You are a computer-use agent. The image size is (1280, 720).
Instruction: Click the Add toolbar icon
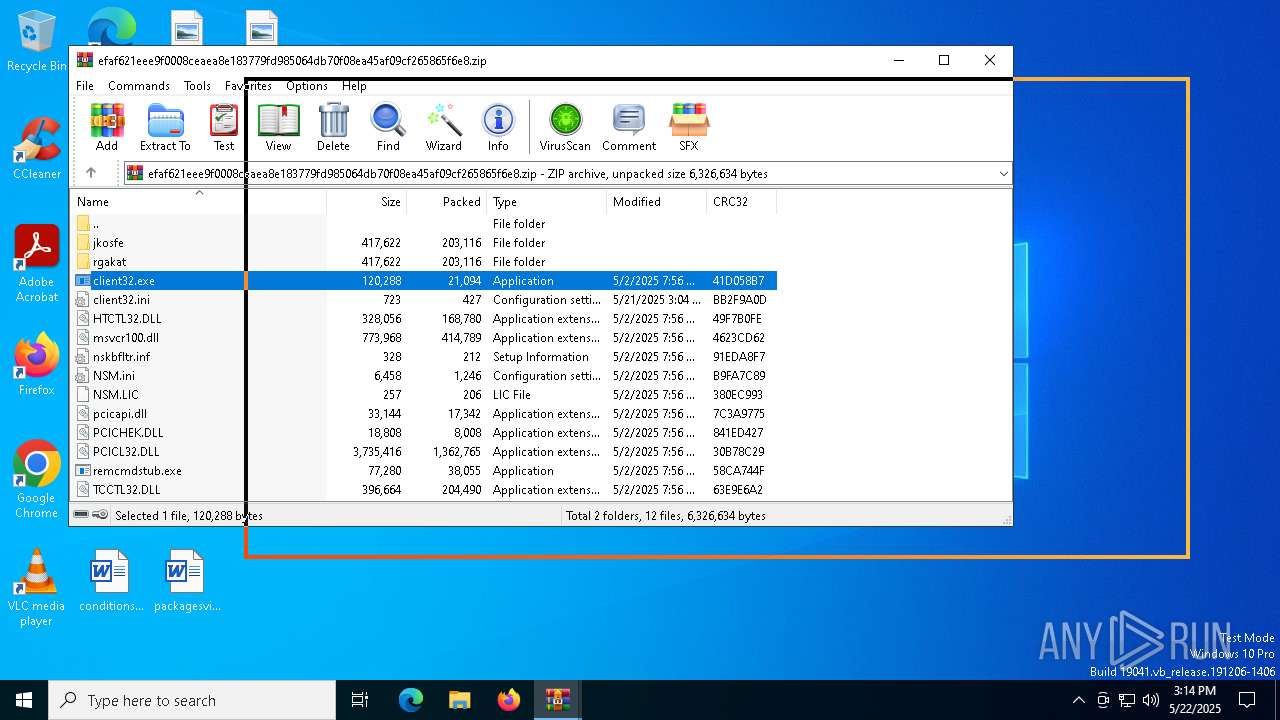[x=107, y=127]
